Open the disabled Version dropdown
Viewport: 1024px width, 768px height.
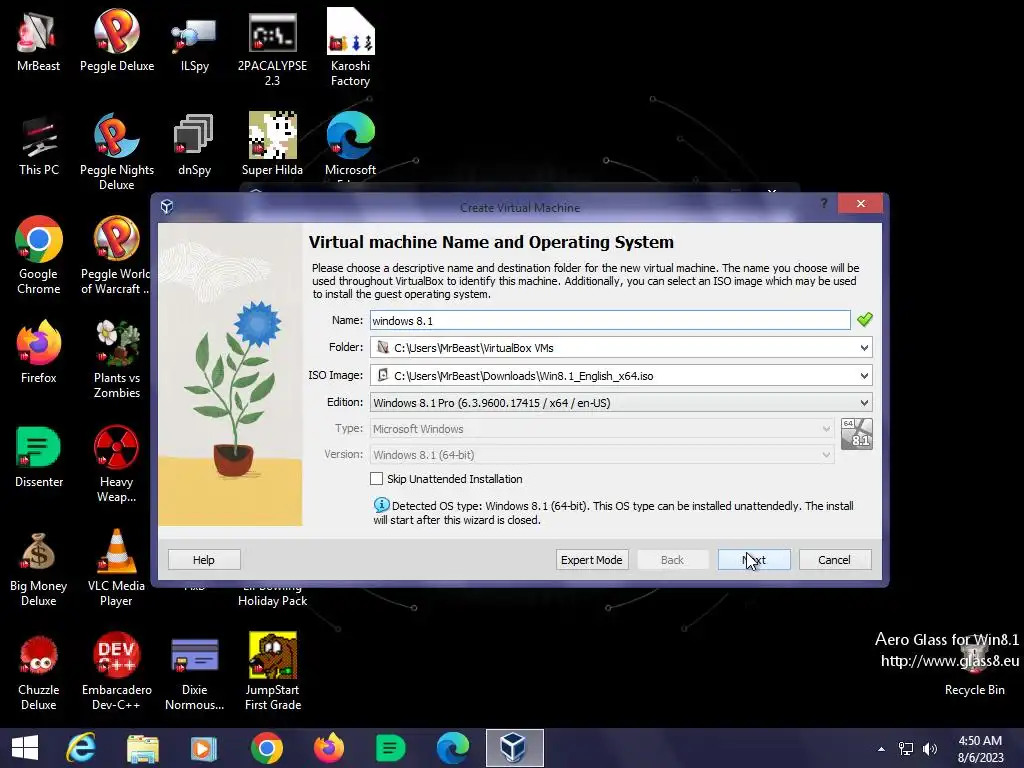(601, 455)
